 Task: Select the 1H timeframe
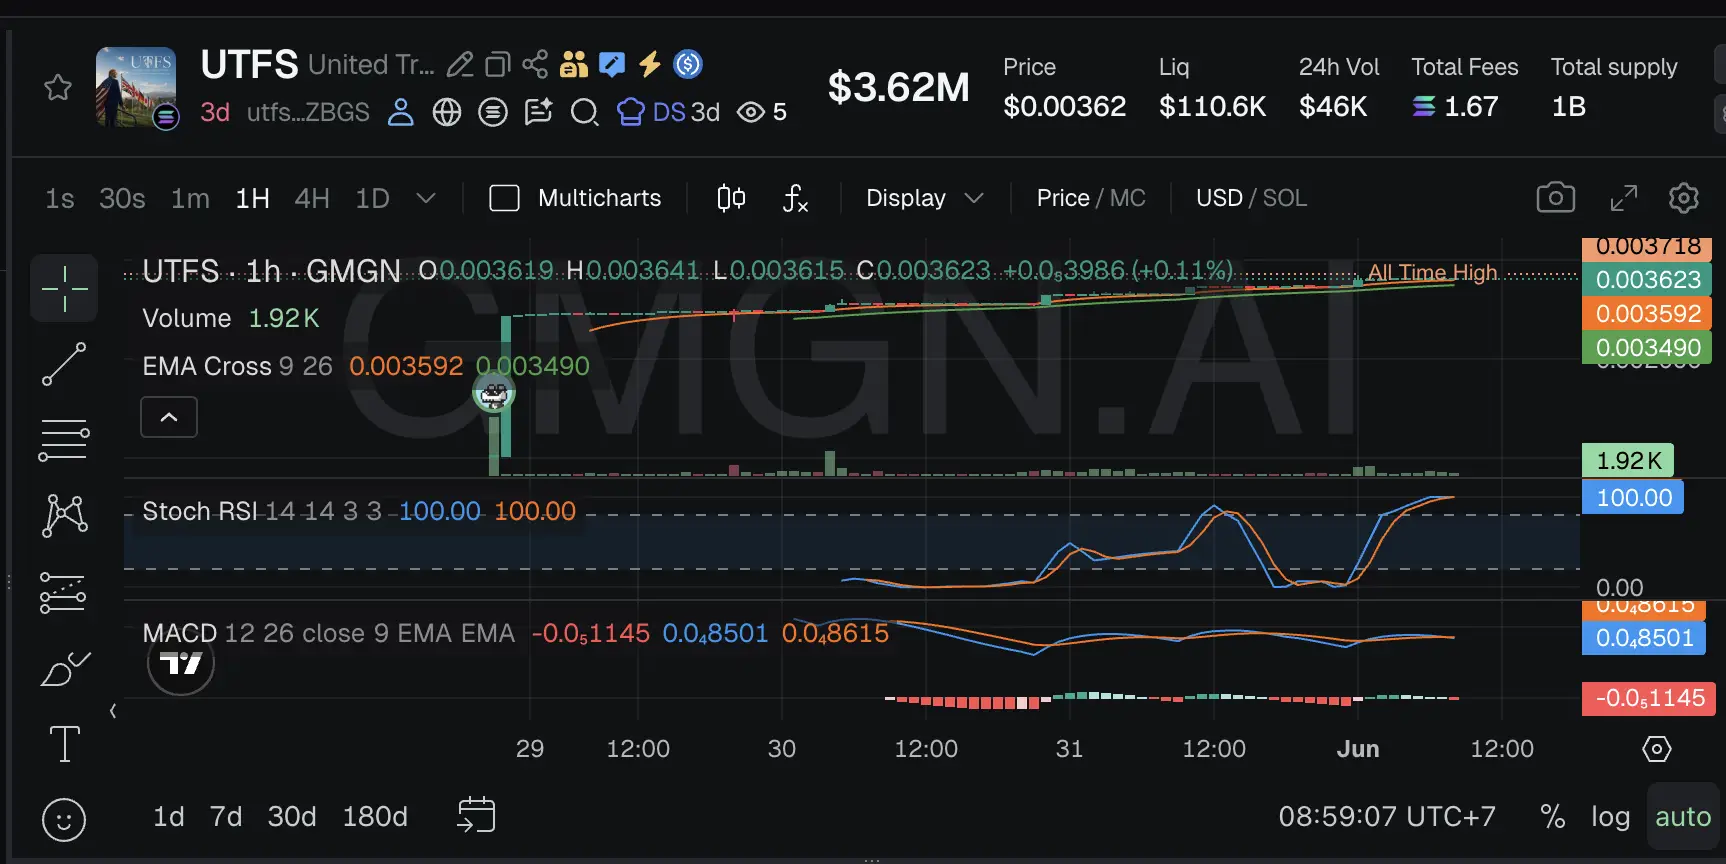253,198
